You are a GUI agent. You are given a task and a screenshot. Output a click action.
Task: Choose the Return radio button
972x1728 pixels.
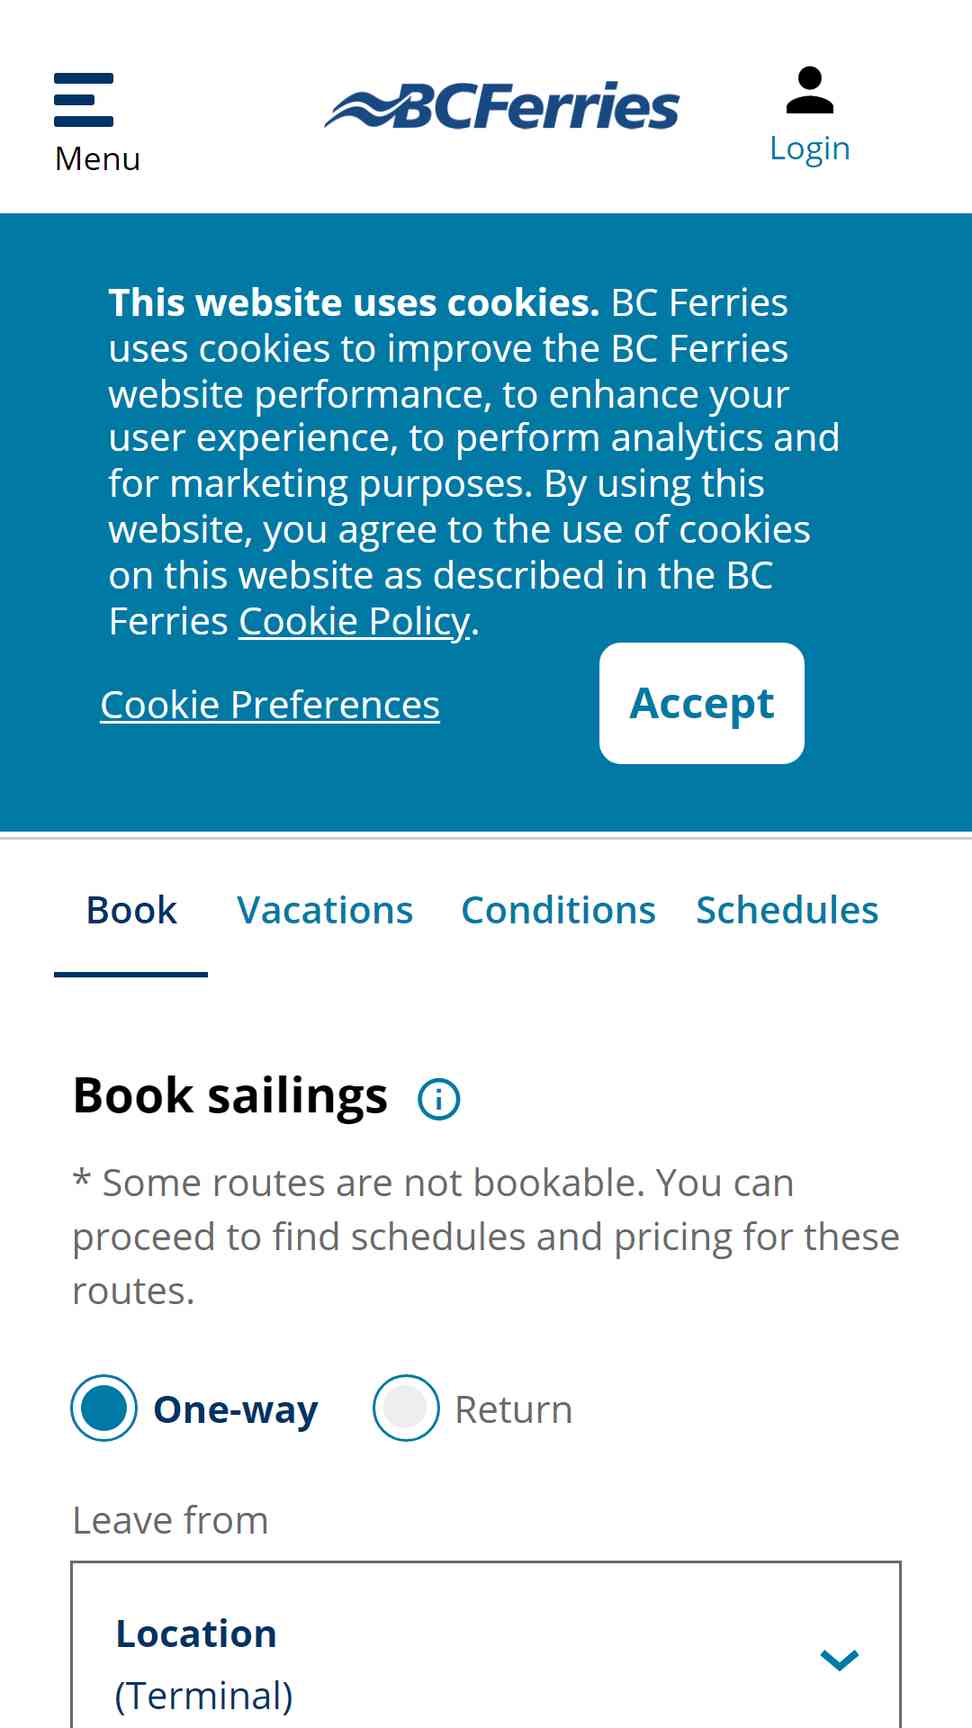[x=406, y=1408]
